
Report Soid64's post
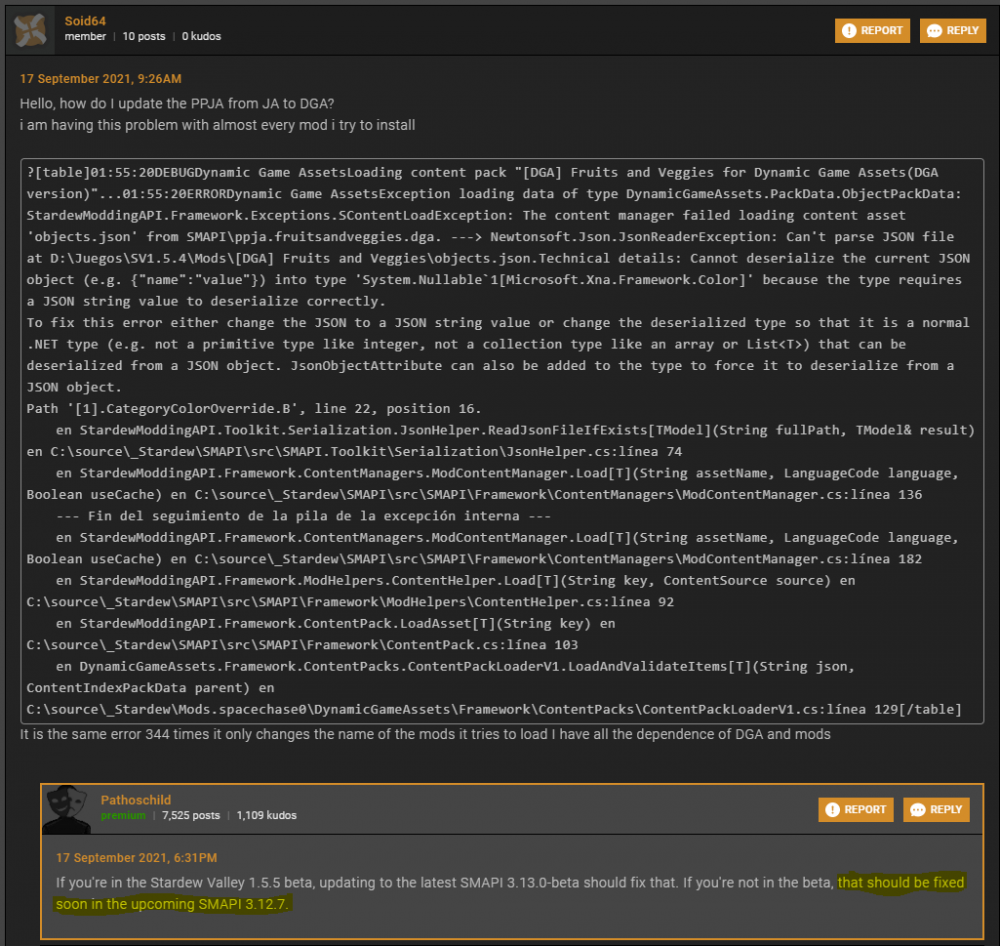click(872, 30)
